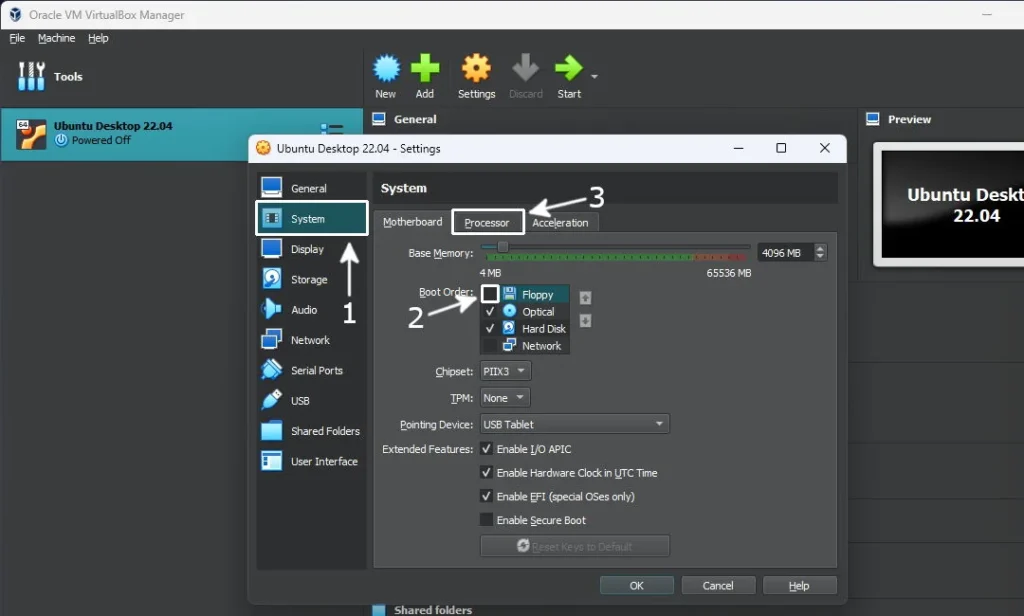Open the TPM None dropdown

coord(505,397)
